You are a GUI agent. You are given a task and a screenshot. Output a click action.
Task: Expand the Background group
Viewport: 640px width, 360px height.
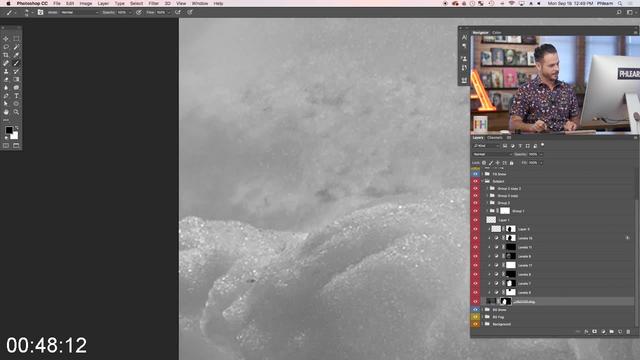pyautogui.click(x=482, y=324)
